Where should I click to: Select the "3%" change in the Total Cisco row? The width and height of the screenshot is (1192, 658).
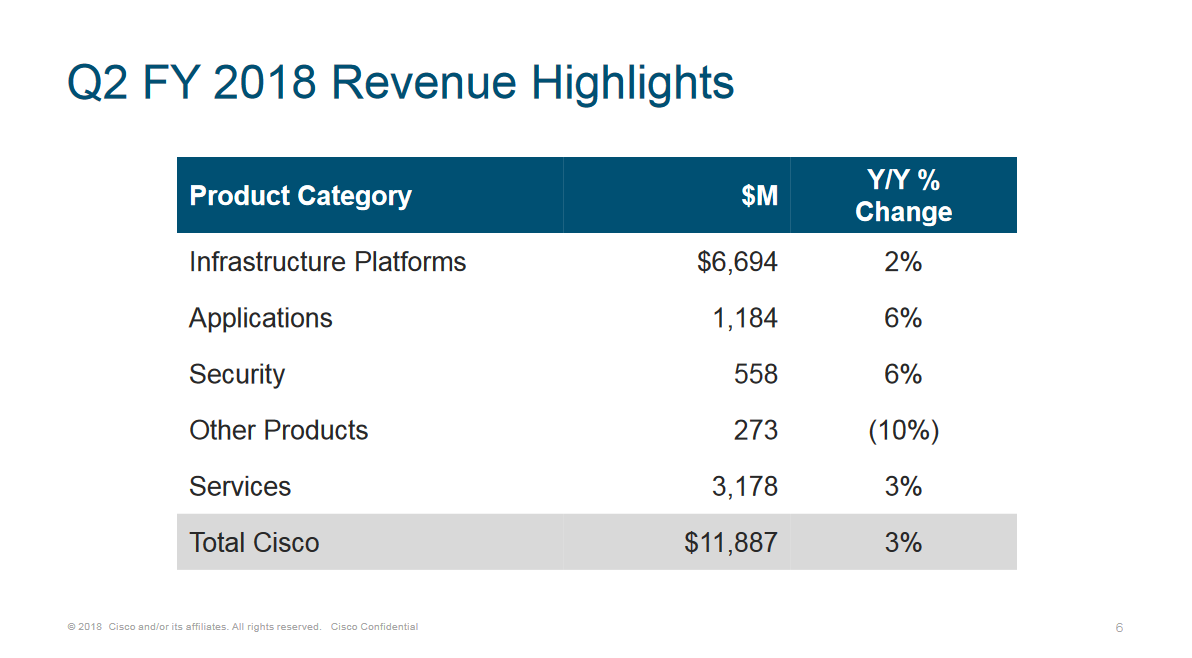(903, 543)
